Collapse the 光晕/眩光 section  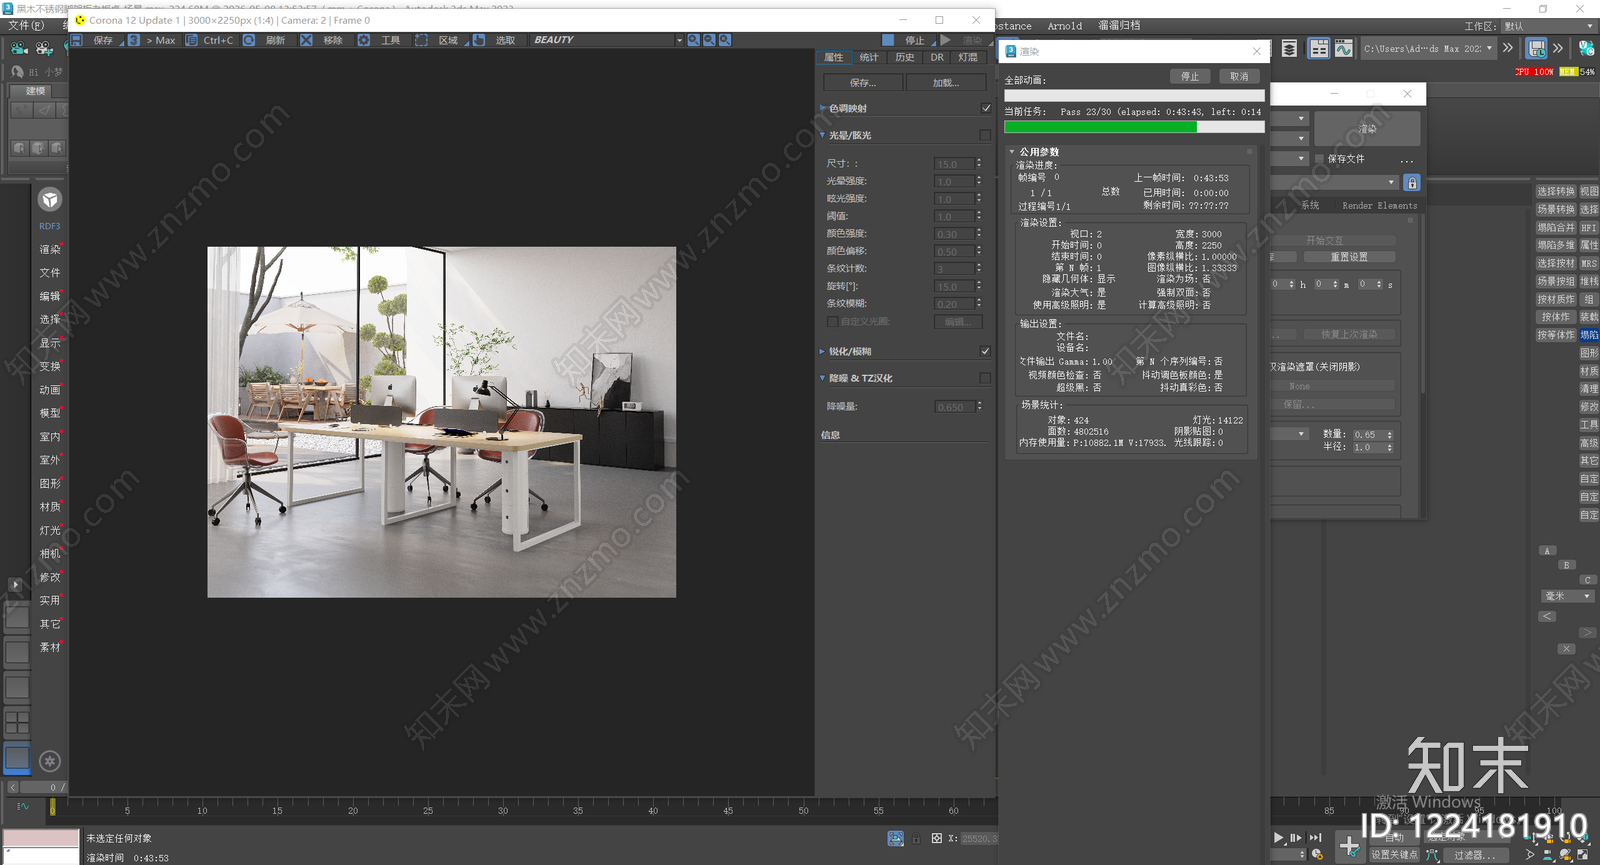823,135
